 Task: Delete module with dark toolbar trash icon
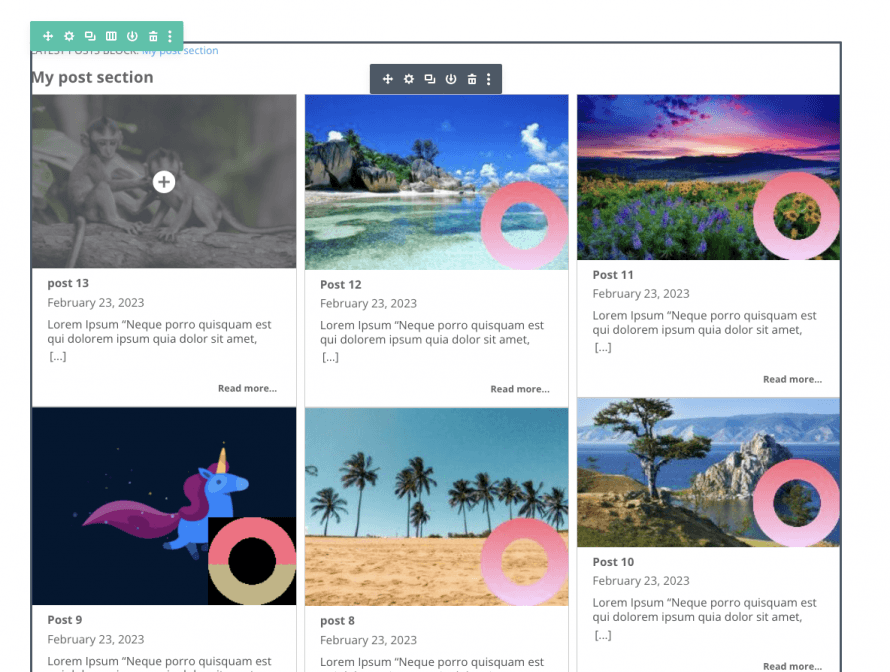pos(472,79)
